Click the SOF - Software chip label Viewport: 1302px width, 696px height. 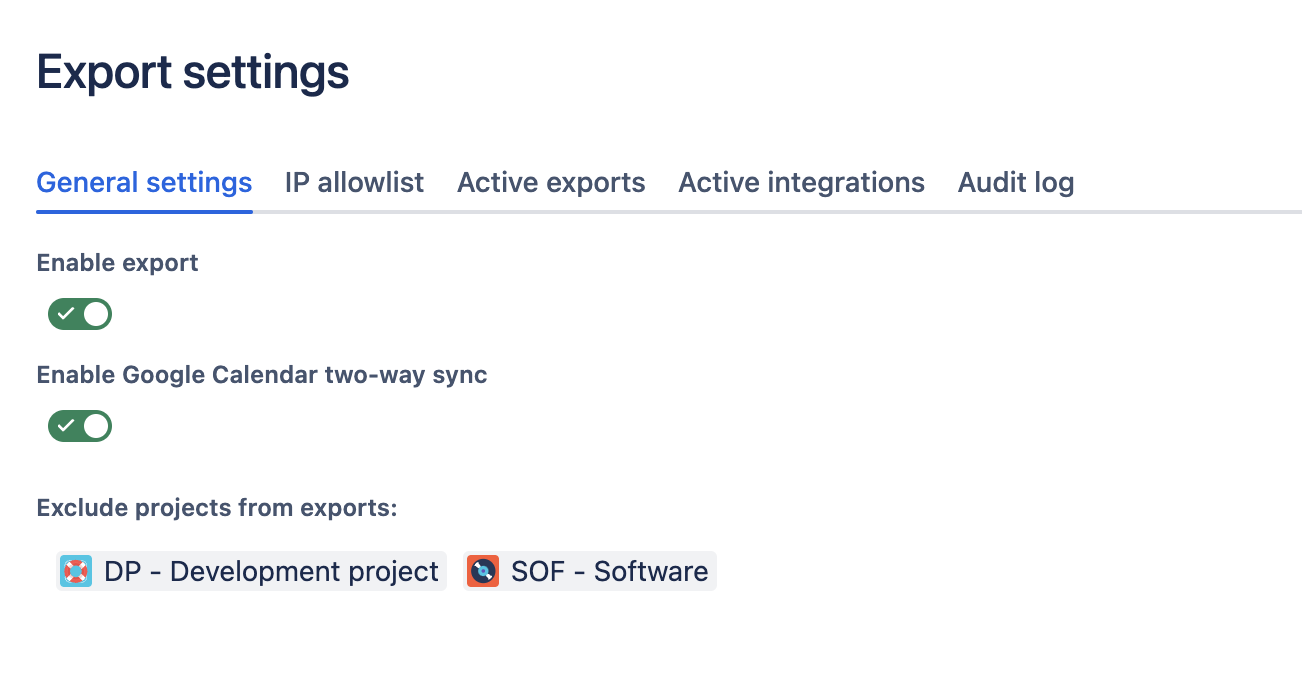point(609,571)
